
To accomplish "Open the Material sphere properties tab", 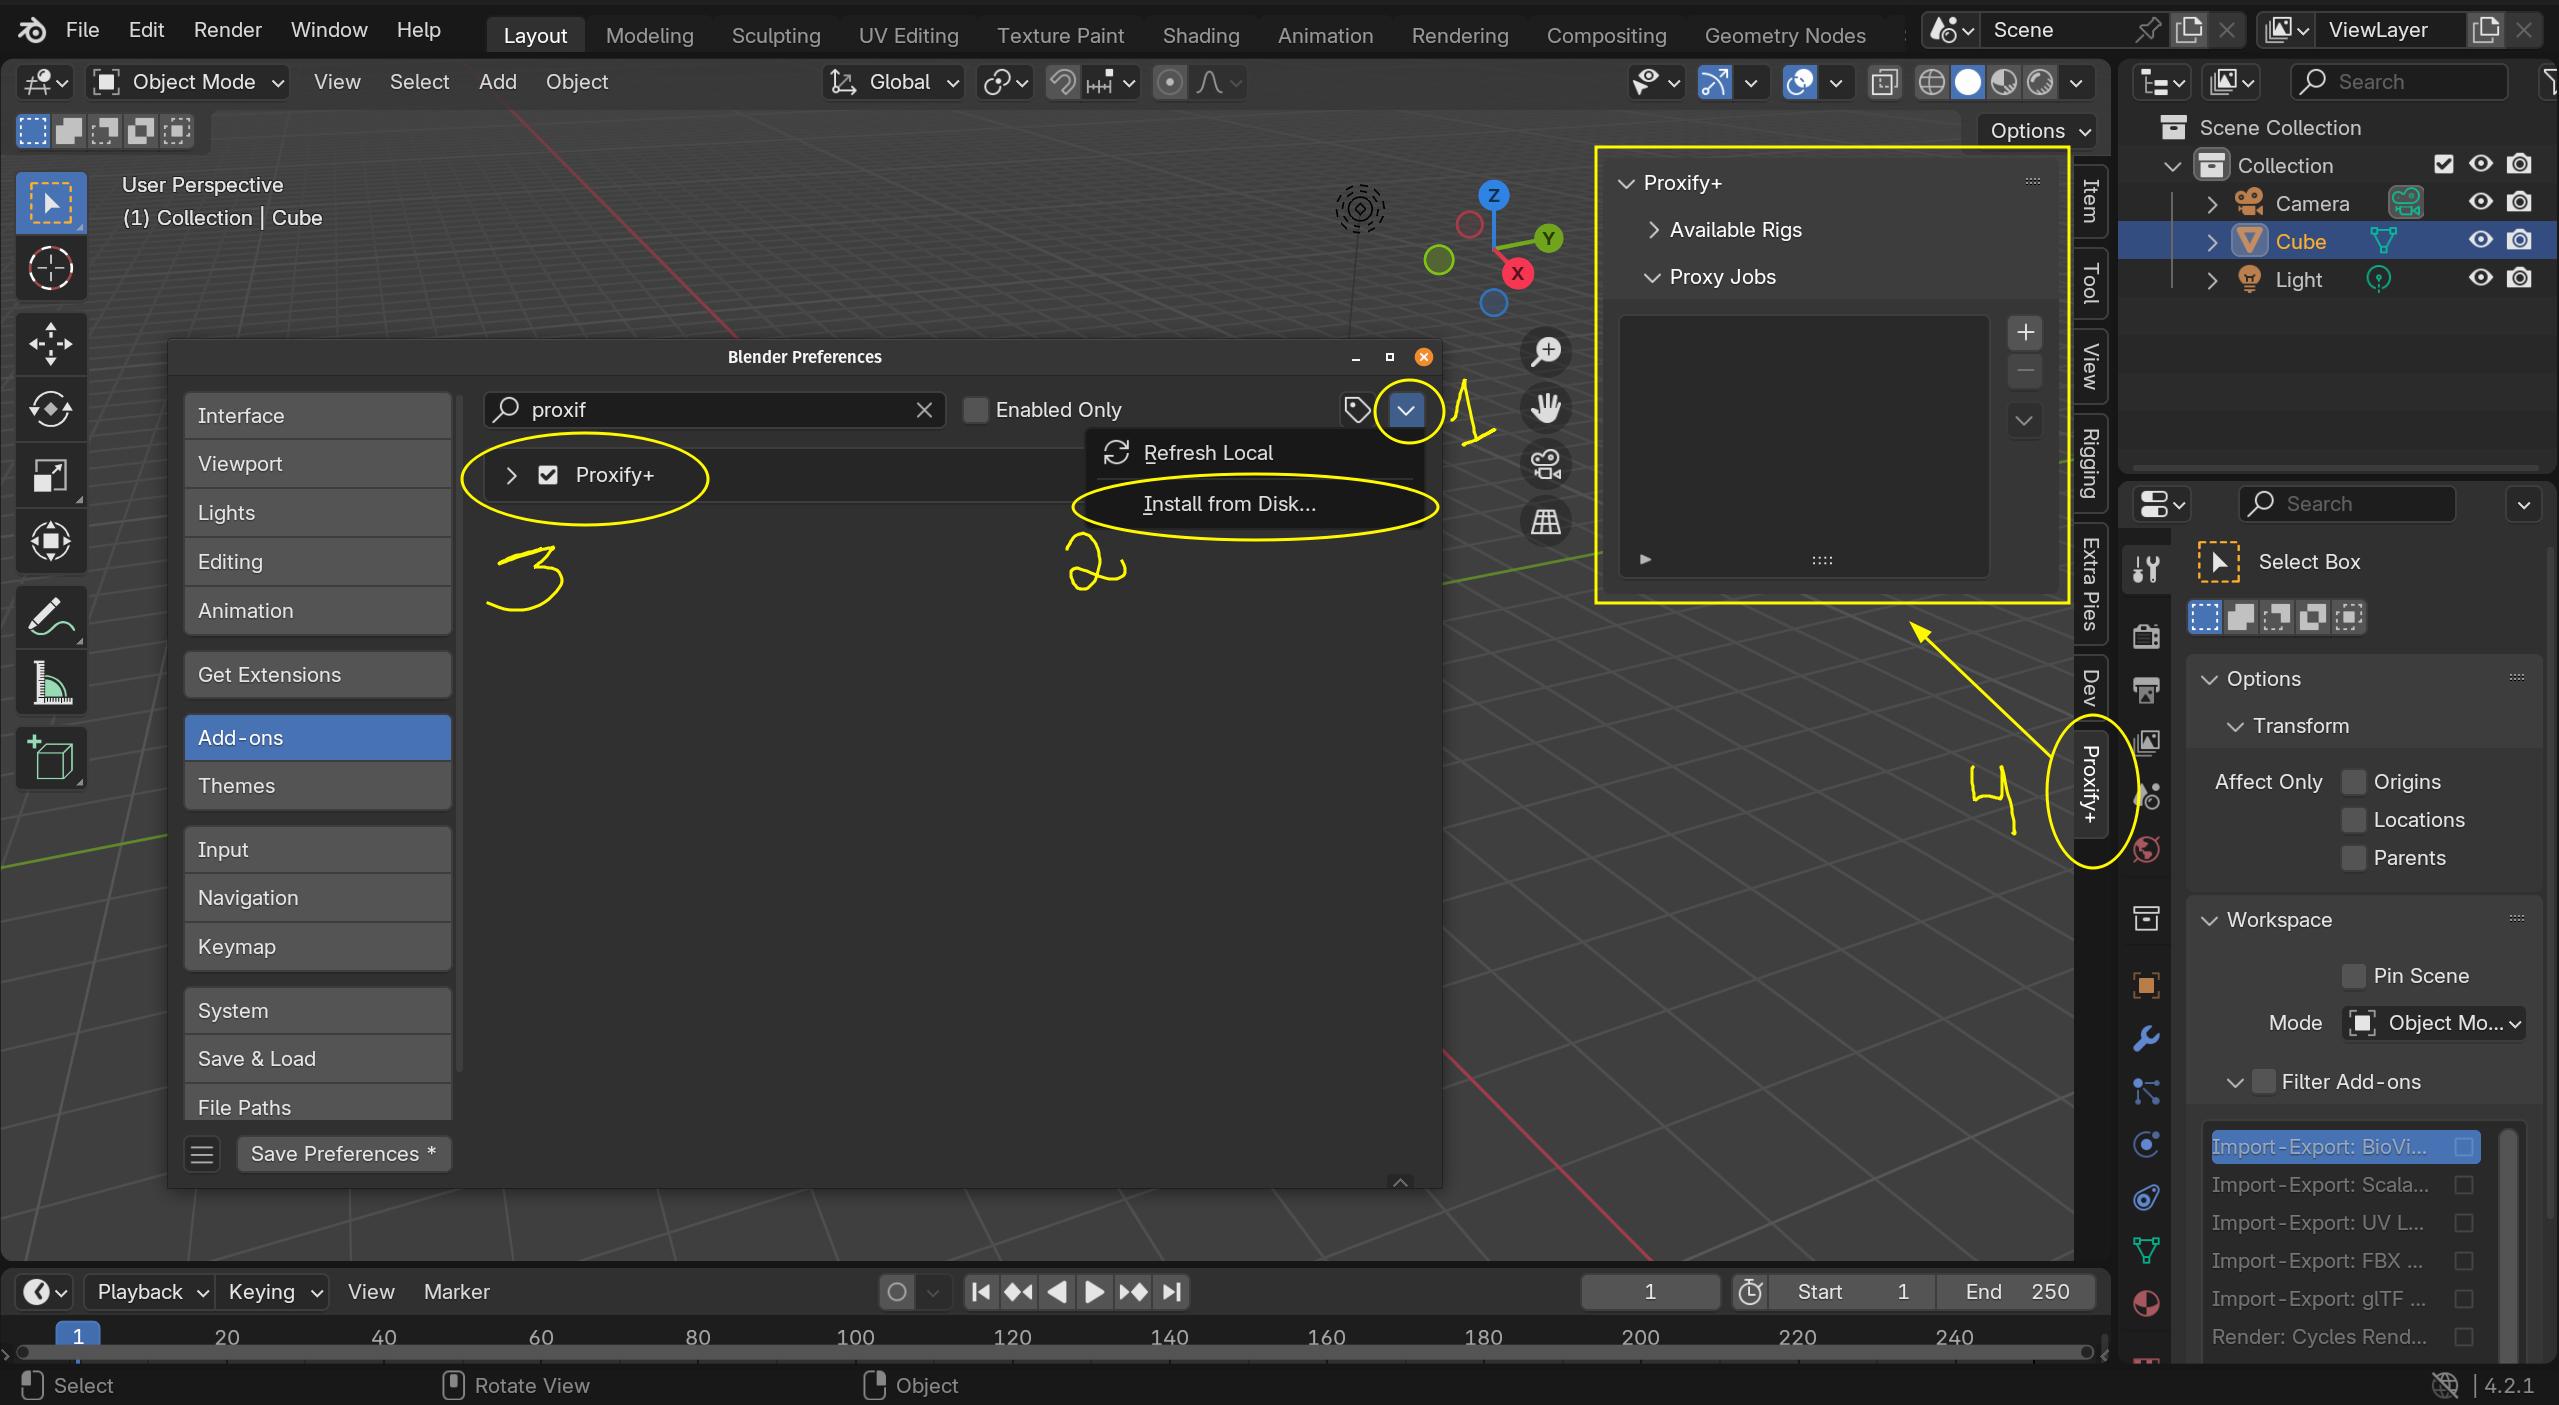I will click(2146, 1303).
